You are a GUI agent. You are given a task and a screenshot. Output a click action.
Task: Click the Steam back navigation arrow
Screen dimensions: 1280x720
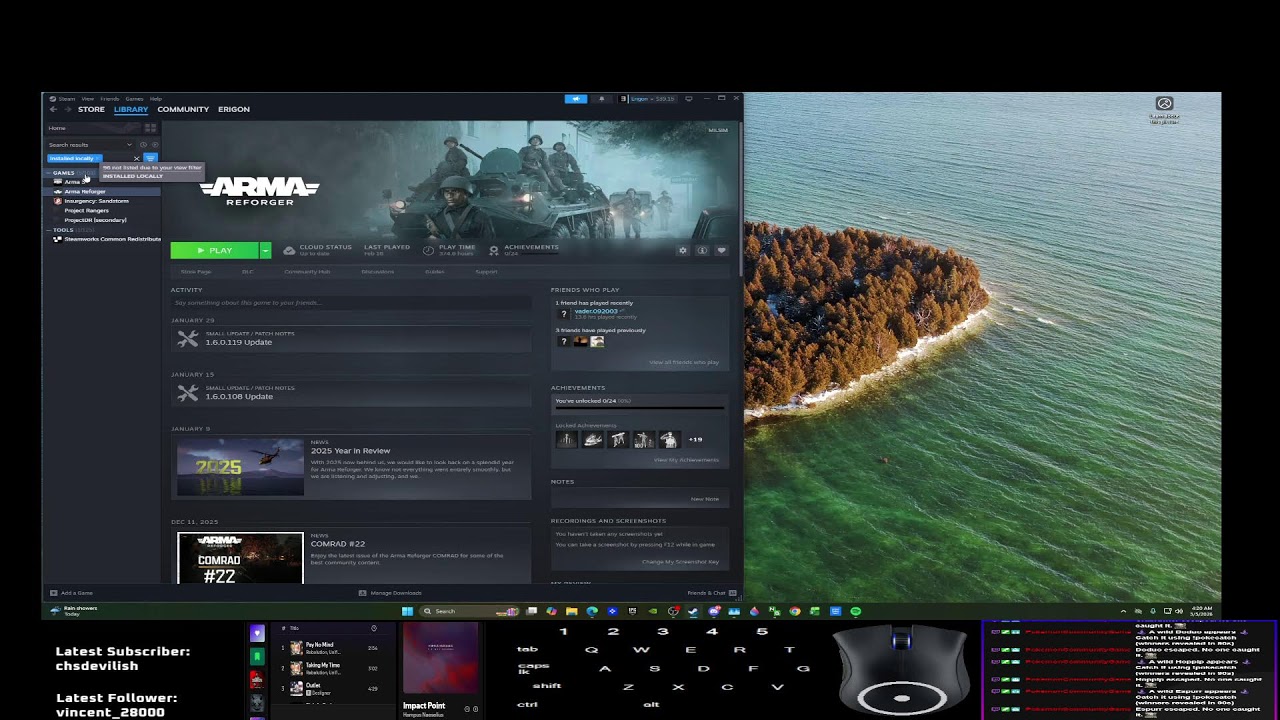(53, 109)
